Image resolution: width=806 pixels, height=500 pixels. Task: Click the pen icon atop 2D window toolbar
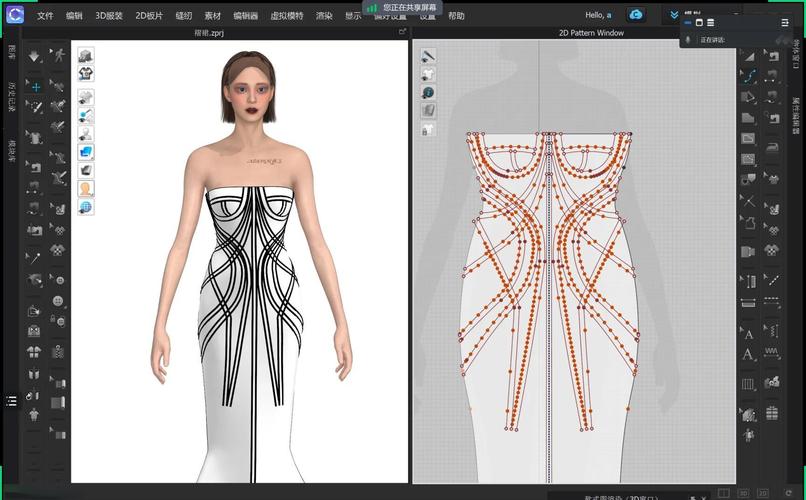click(x=428, y=55)
